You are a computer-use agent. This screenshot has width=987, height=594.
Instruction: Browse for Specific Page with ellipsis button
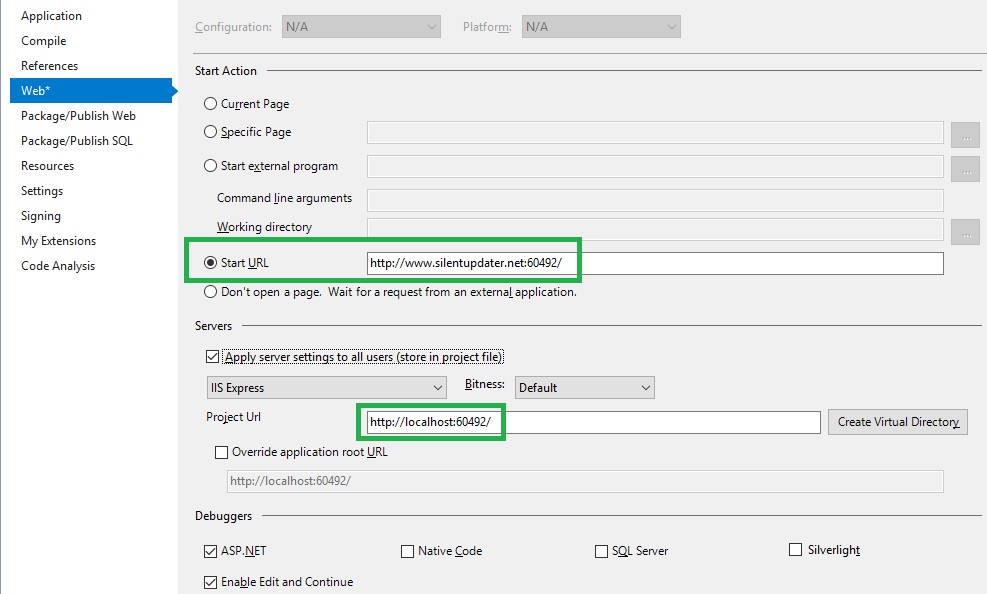pos(966,135)
